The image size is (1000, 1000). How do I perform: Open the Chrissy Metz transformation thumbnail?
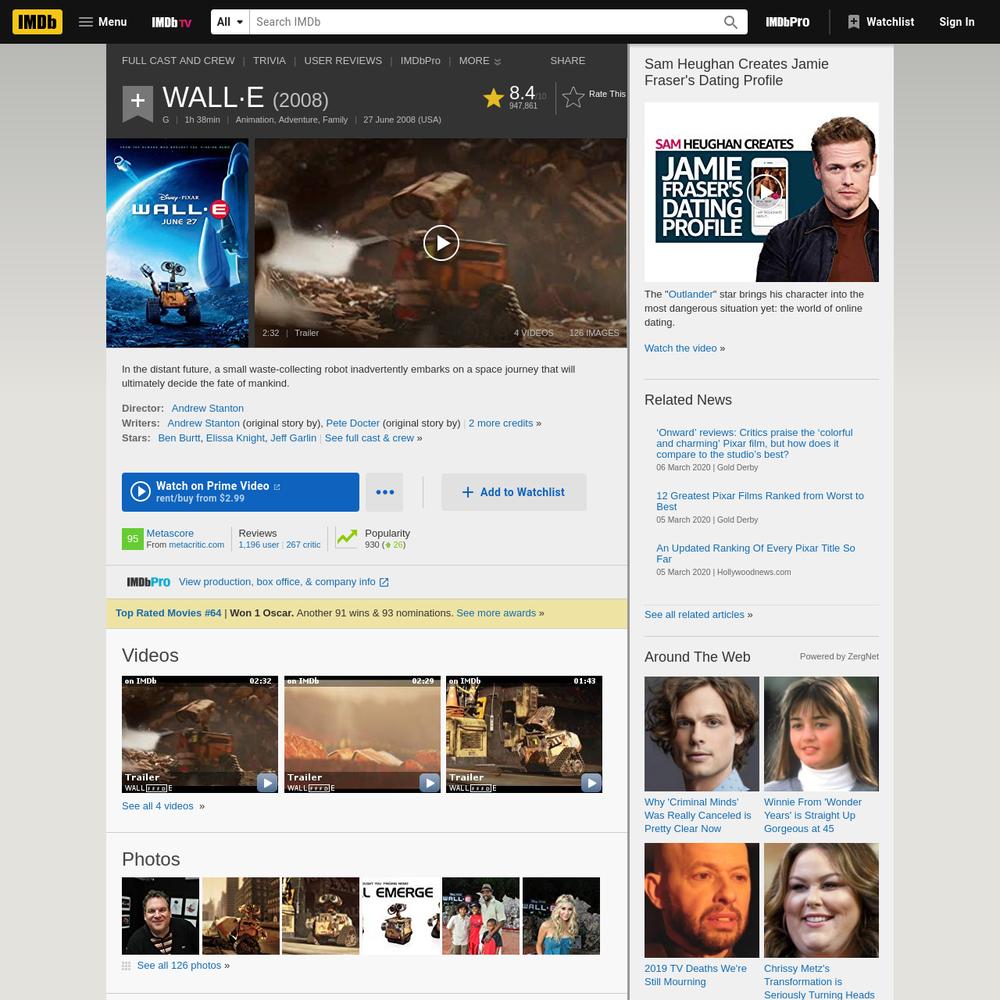tap(821, 901)
